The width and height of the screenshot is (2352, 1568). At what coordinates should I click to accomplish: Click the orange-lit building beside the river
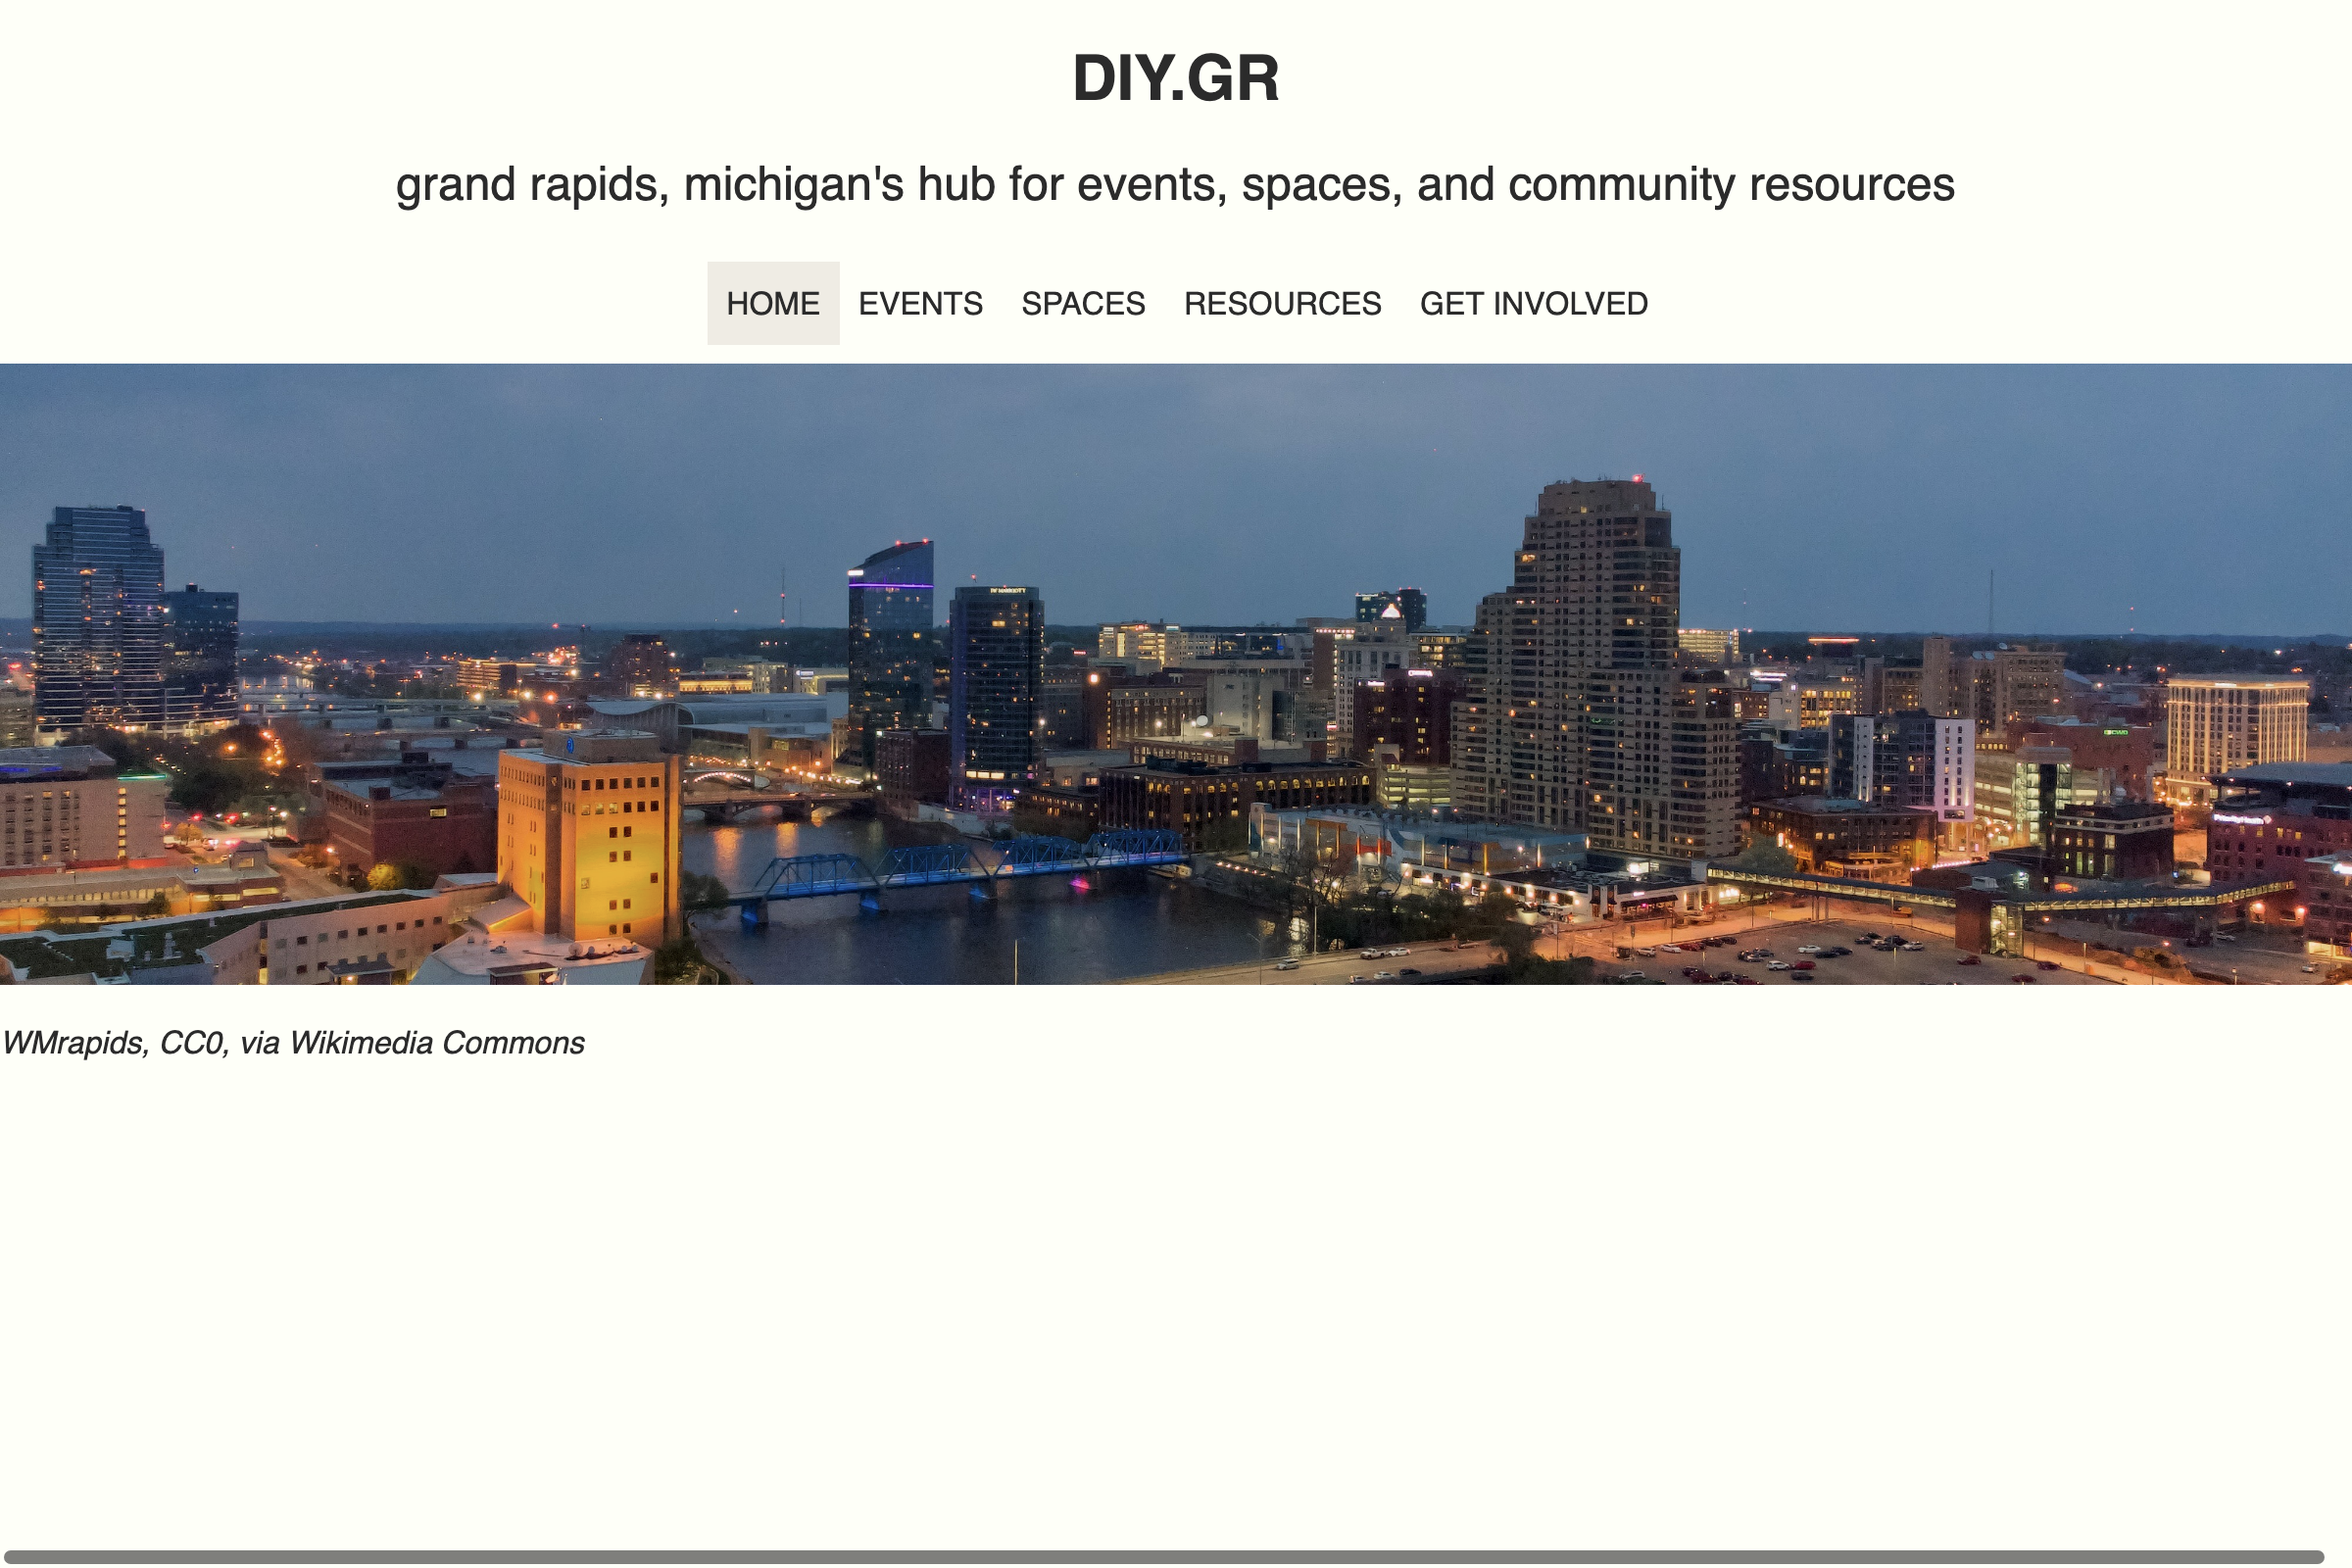(590, 840)
